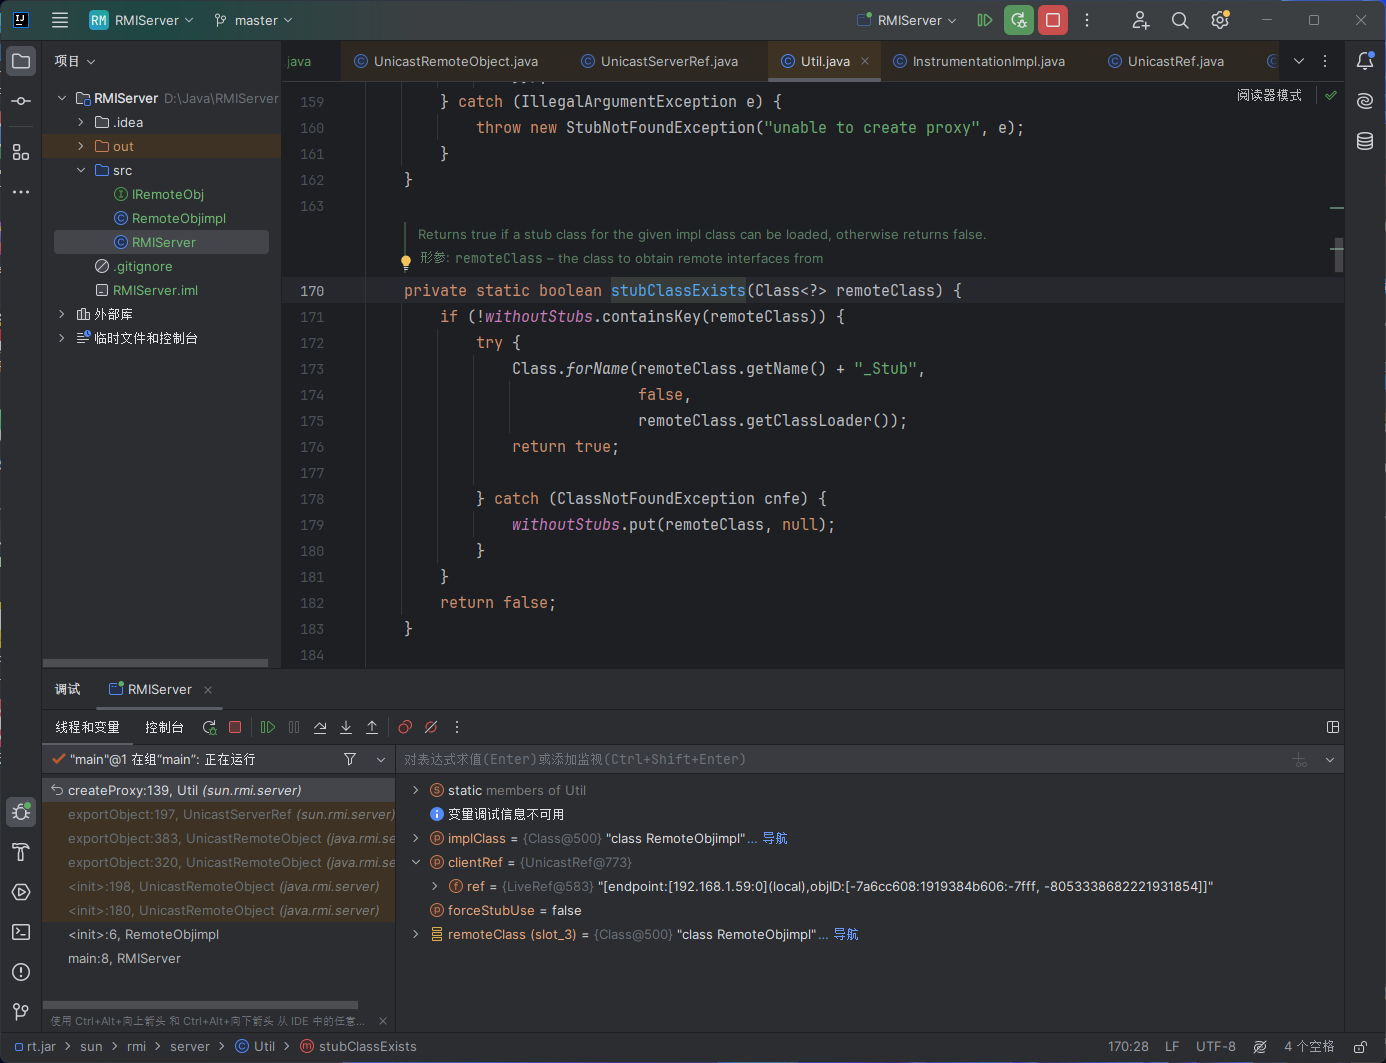This screenshot has height=1063, width=1386.
Task: Expand static members of Util
Action: (x=416, y=790)
